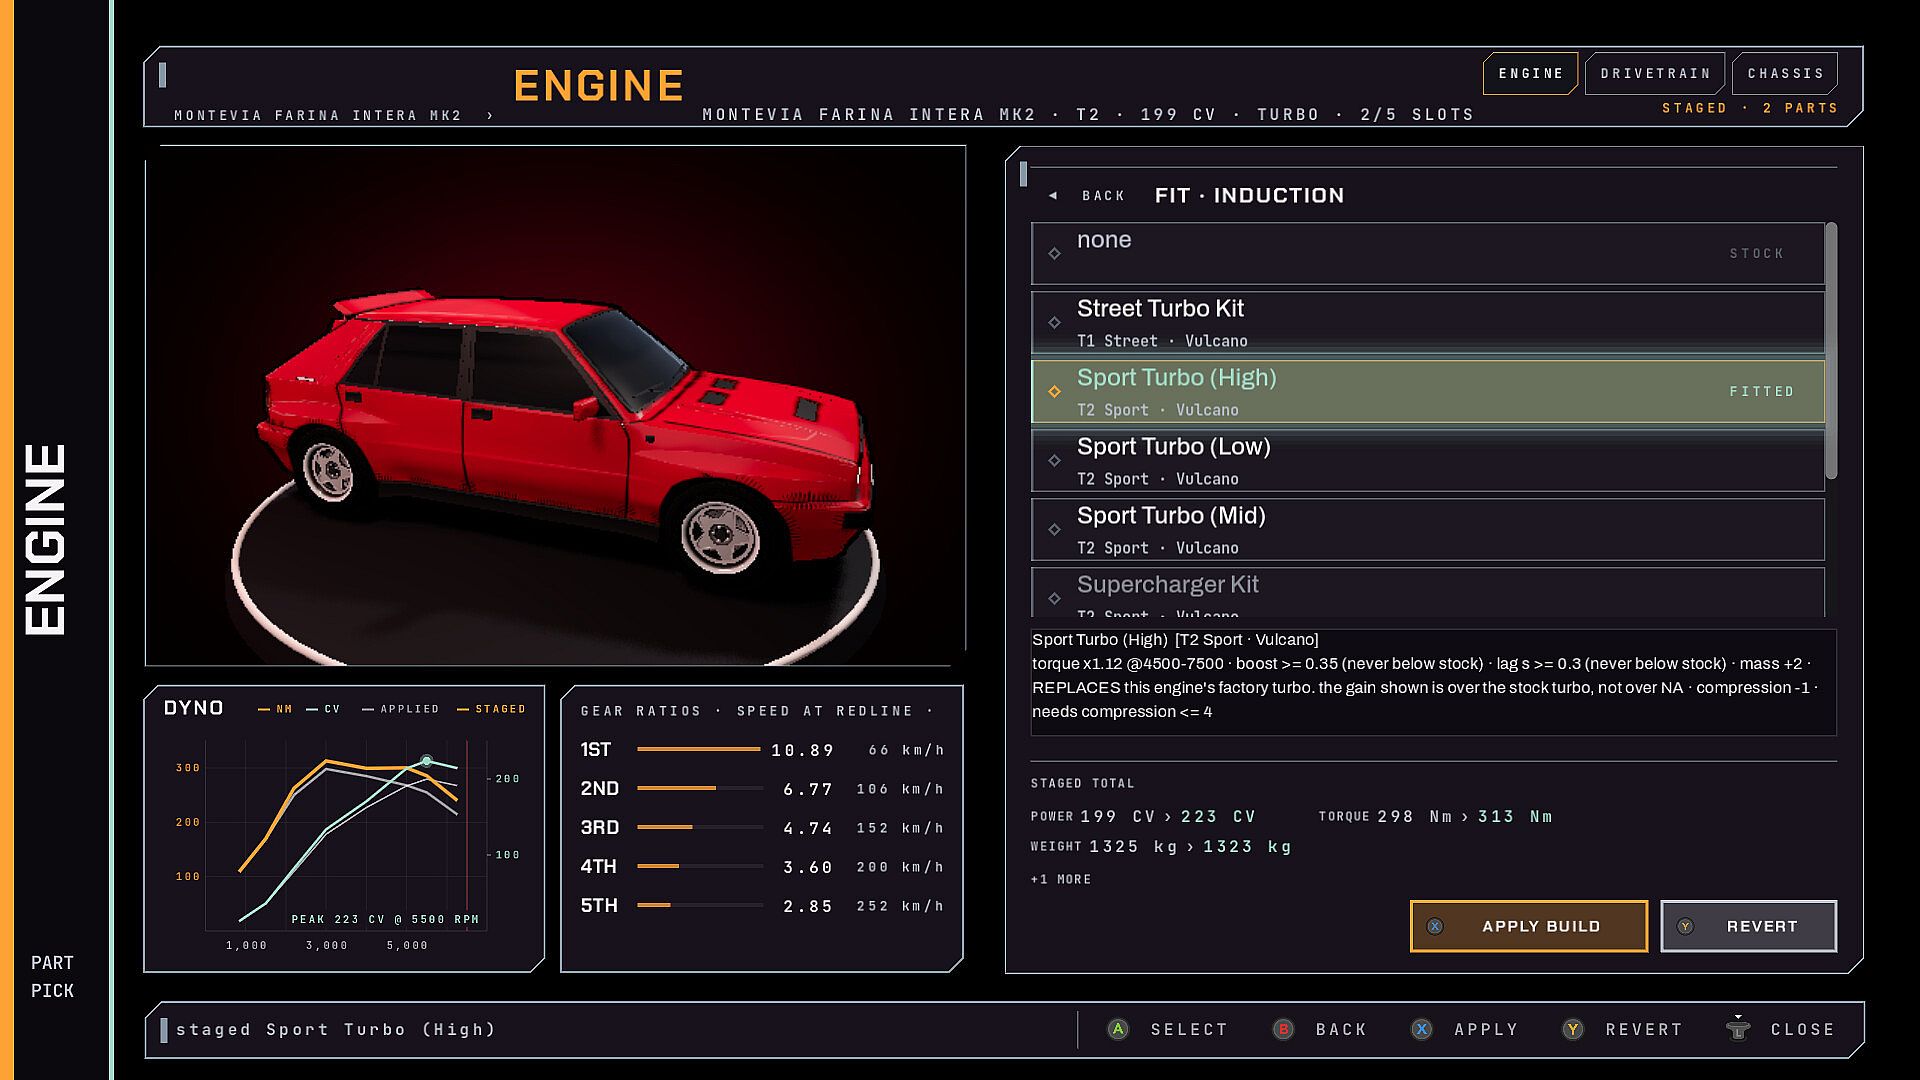Select the diamond marker for Street Turbo Kit

click(x=1054, y=322)
